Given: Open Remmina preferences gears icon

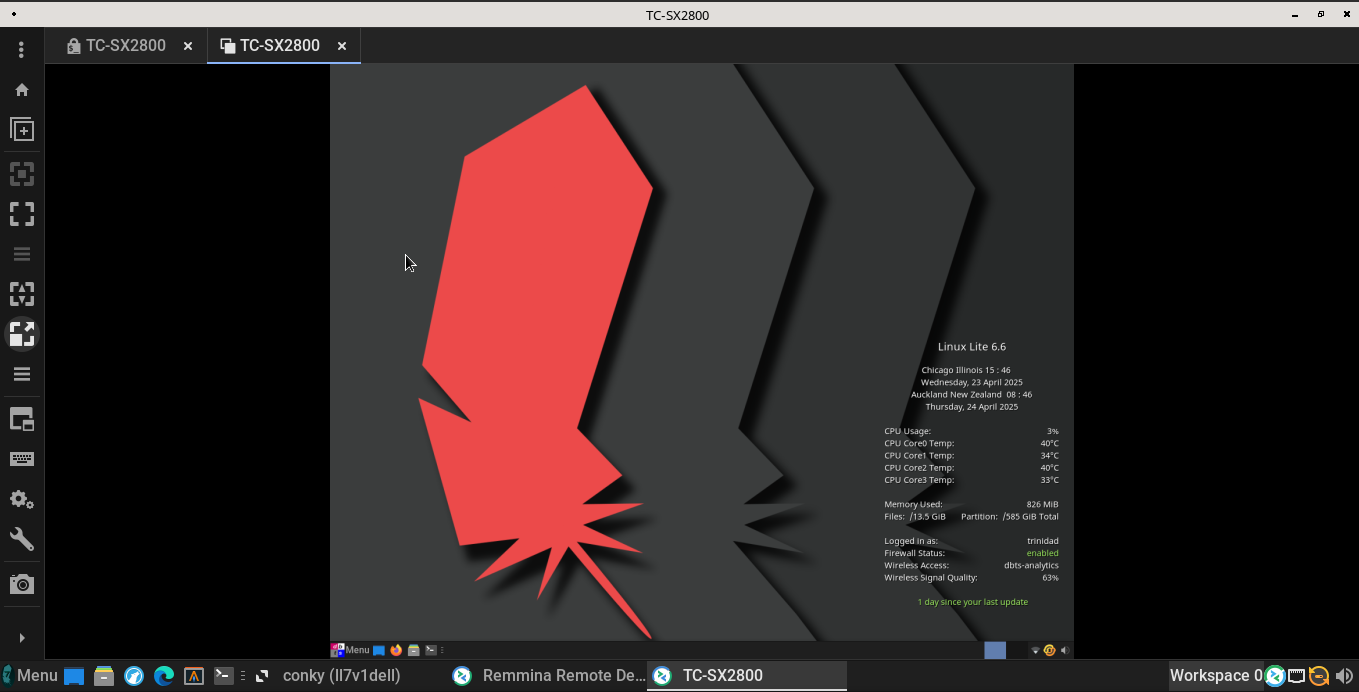Looking at the screenshot, I should click(22, 499).
